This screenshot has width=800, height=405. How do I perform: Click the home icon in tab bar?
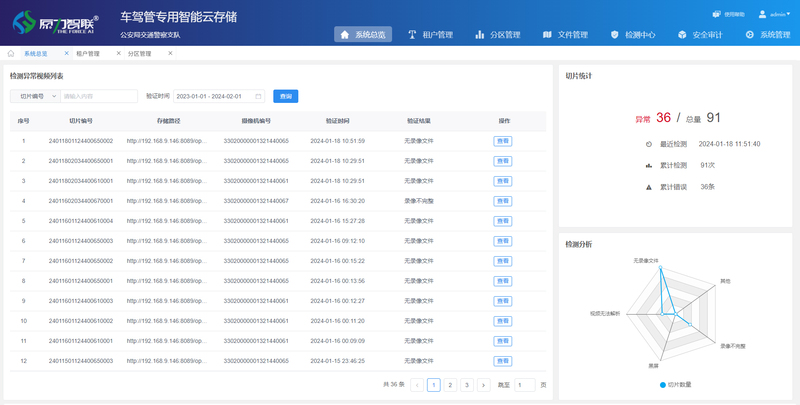click(11, 54)
